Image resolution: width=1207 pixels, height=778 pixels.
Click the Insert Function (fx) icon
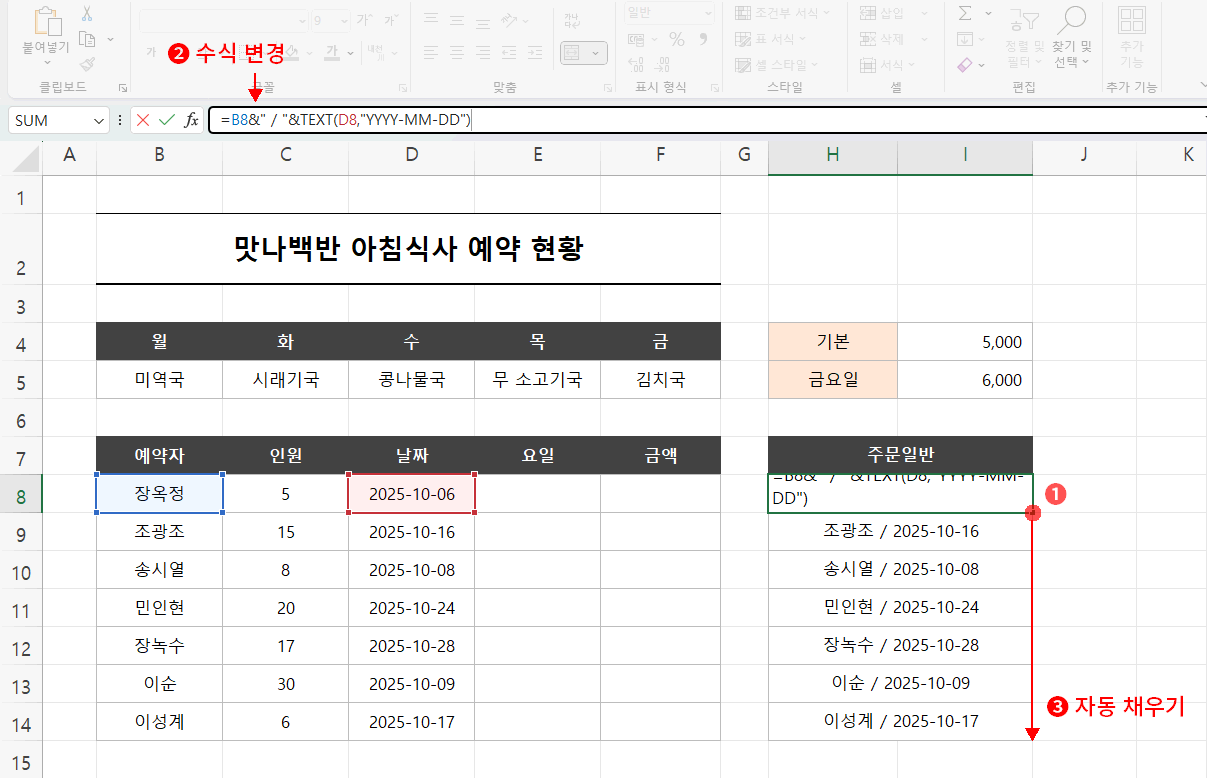(x=190, y=120)
